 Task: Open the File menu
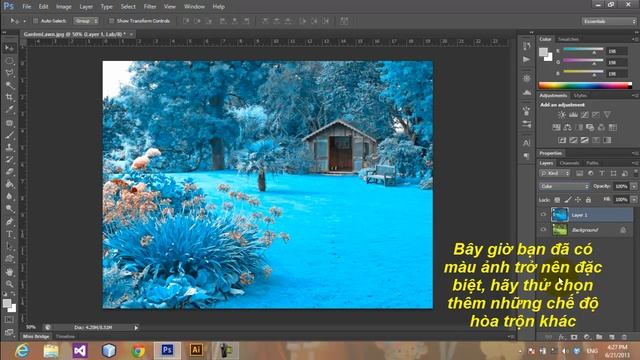pos(27,7)
